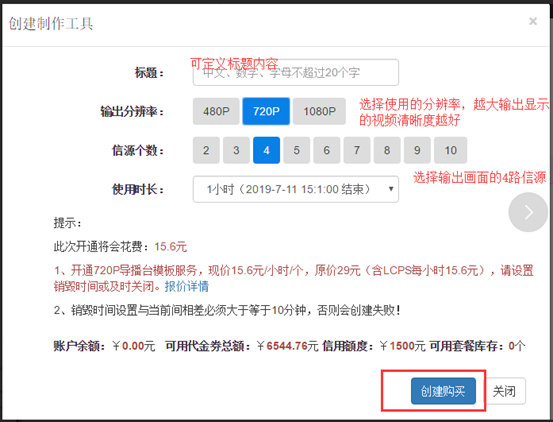Open the 使用时长 duration dropdown

pos(296,189)
